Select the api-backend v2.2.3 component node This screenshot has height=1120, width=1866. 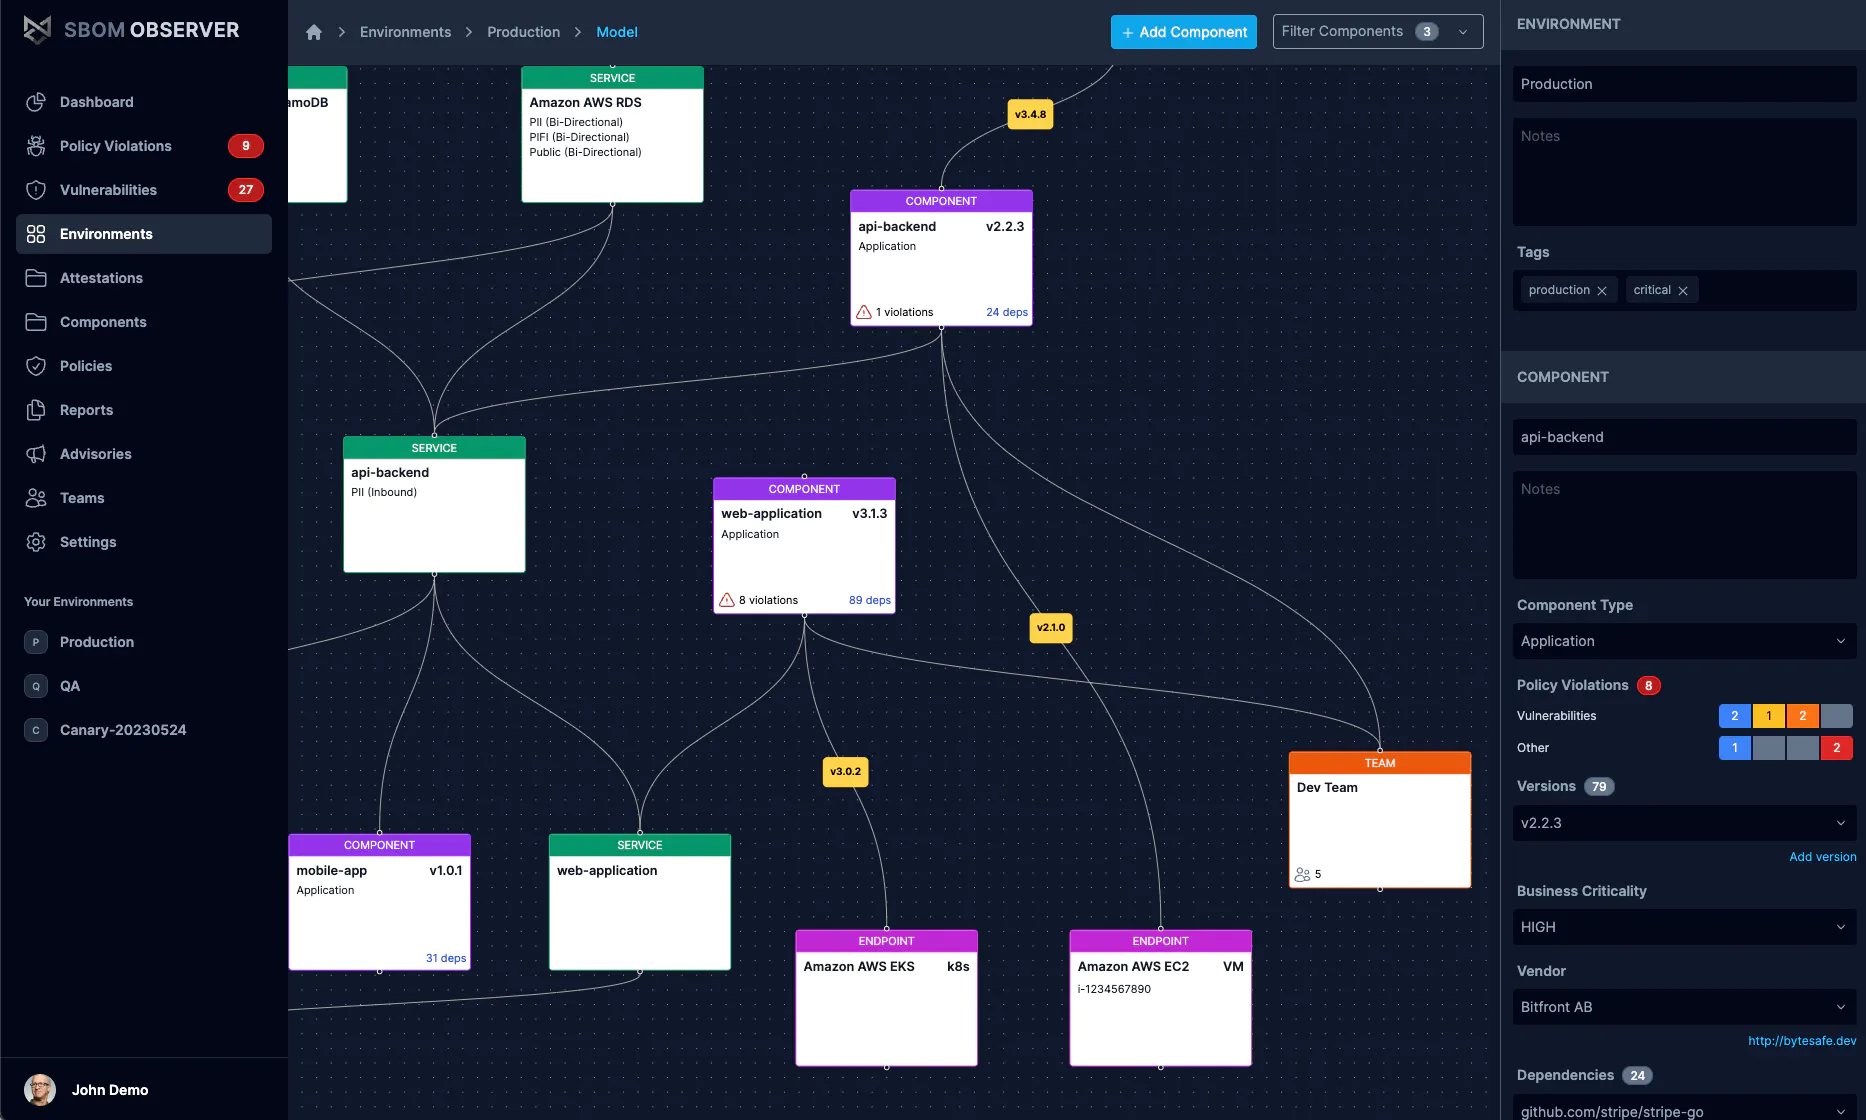coord(941,258)
